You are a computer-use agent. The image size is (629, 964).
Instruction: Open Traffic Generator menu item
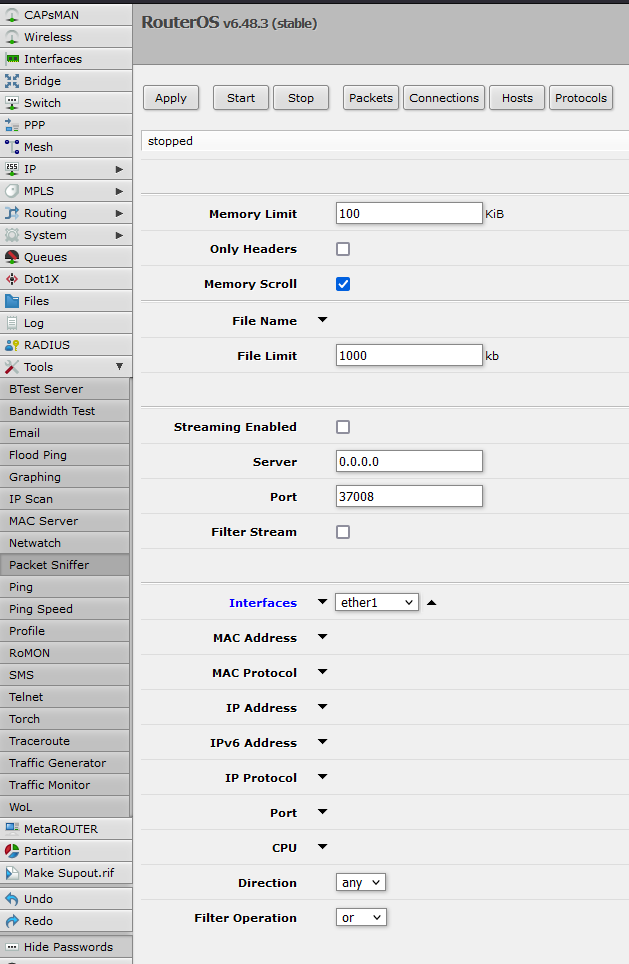point(65,763)
